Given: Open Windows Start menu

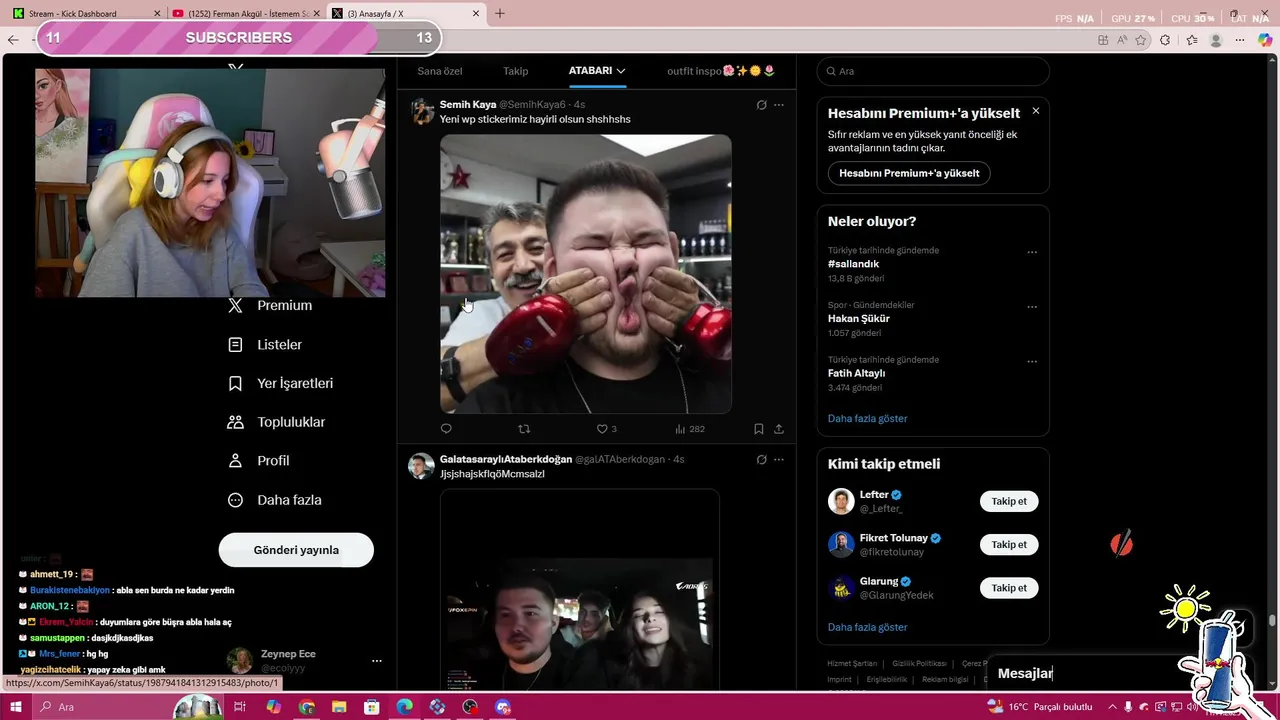Looking at the screenshot, I should (15, 707).
